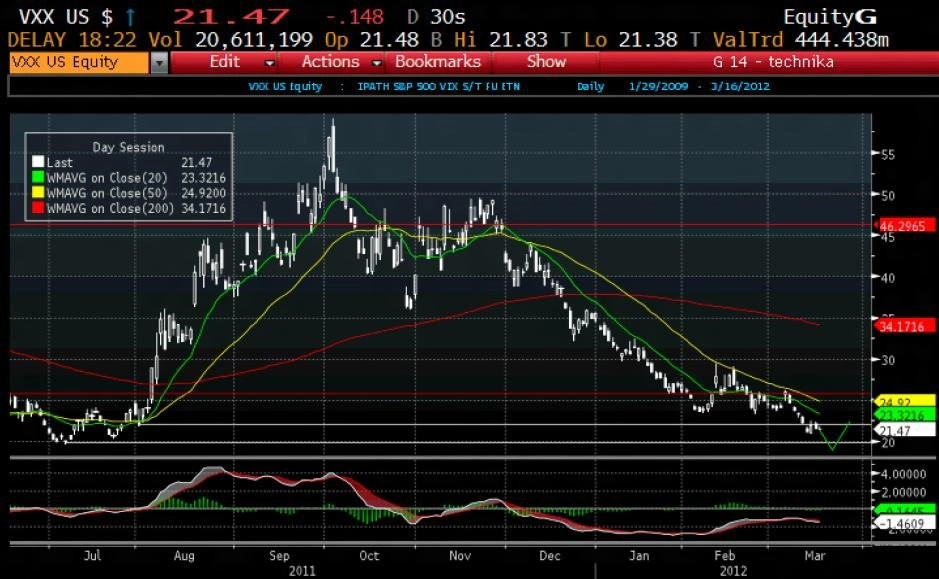Screen dimensions: 939x579
Task: Click the 2012 year label
Action: click(733, 570)
